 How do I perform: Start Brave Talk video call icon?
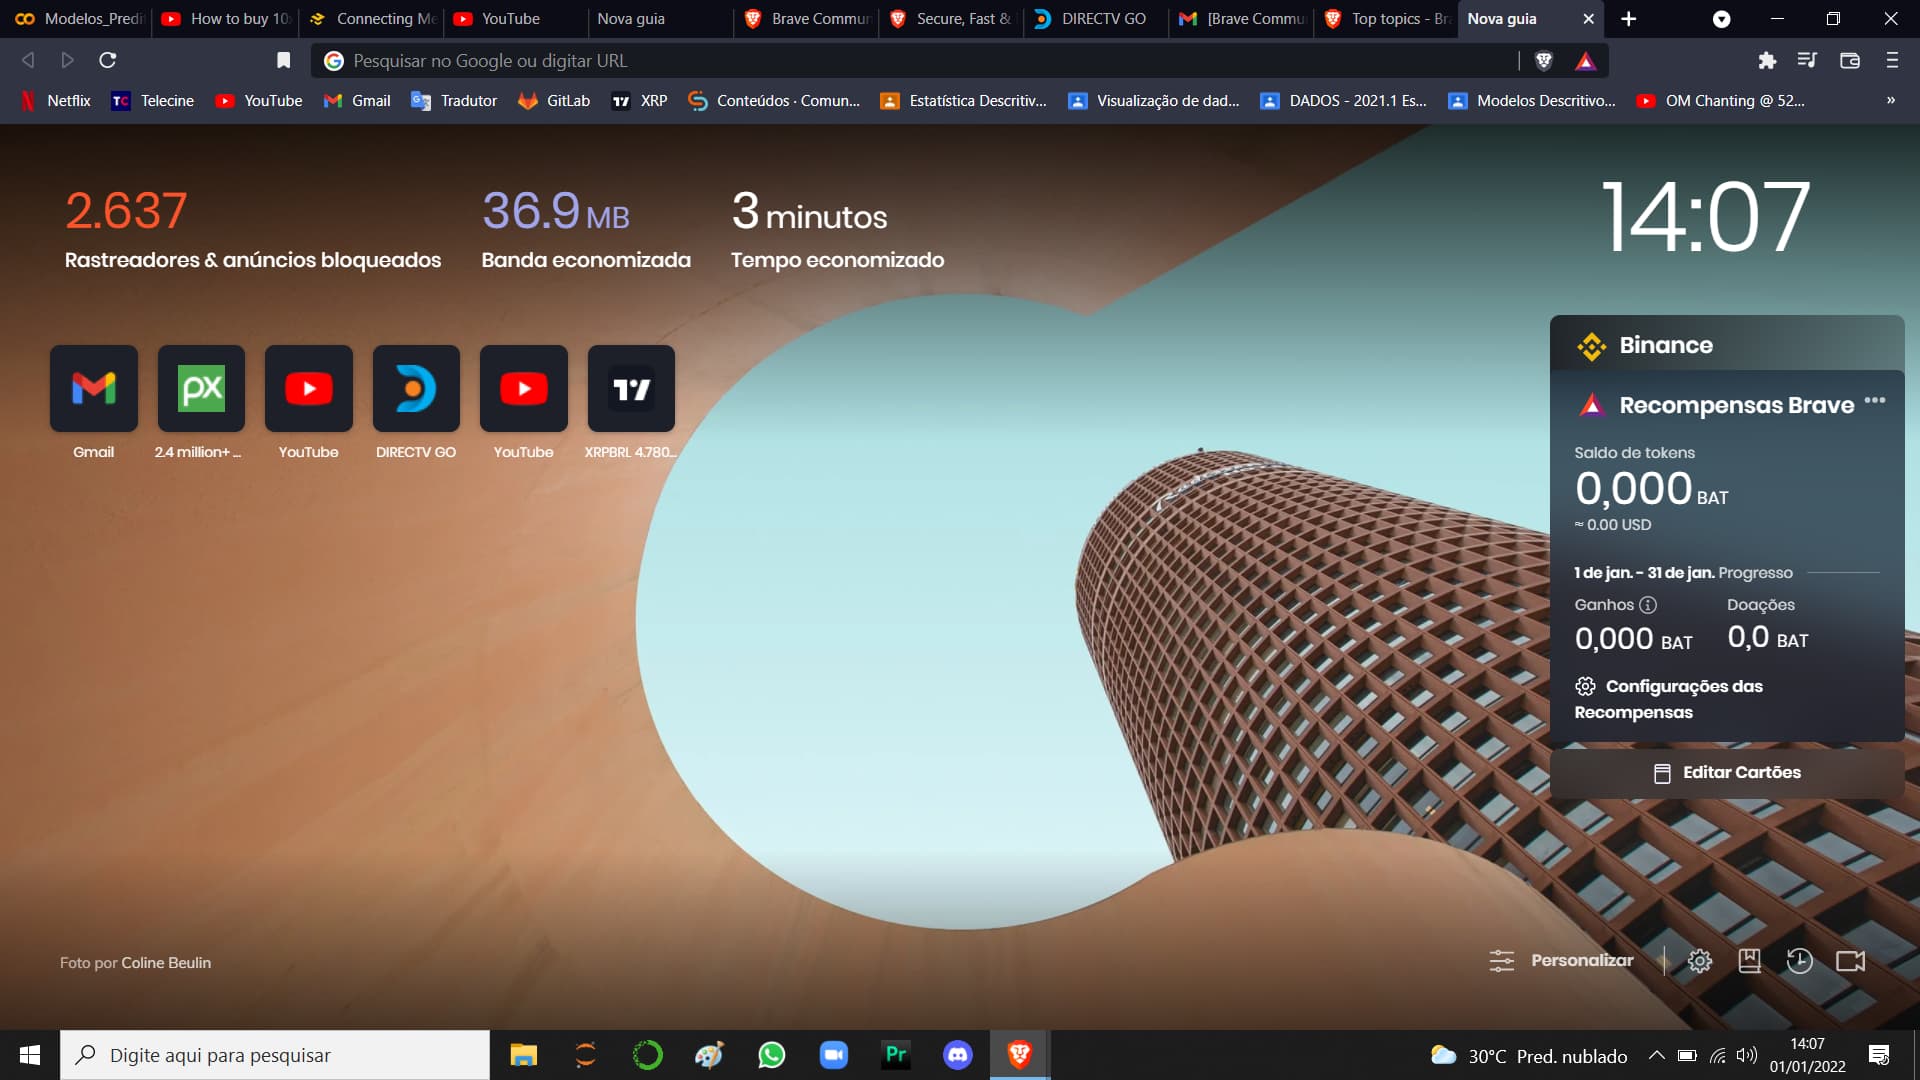coord(1850,961)
